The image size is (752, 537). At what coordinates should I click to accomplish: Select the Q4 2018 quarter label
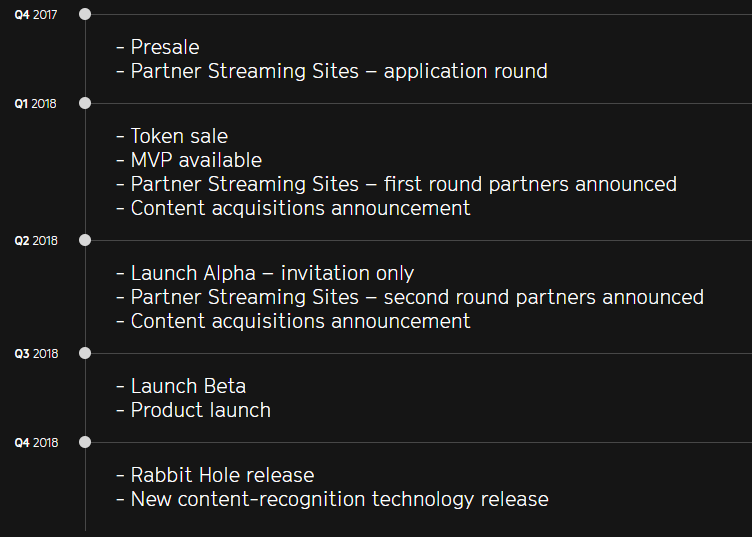coord(36,443)
